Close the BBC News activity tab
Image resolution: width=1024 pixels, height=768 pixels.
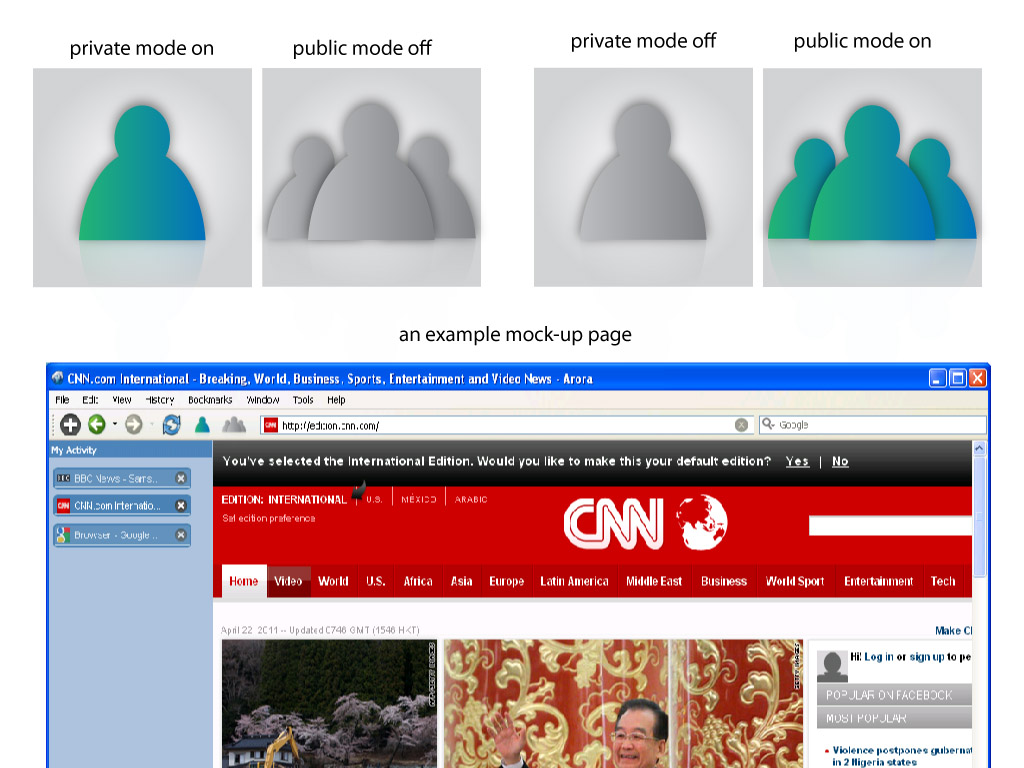point(181,479)
